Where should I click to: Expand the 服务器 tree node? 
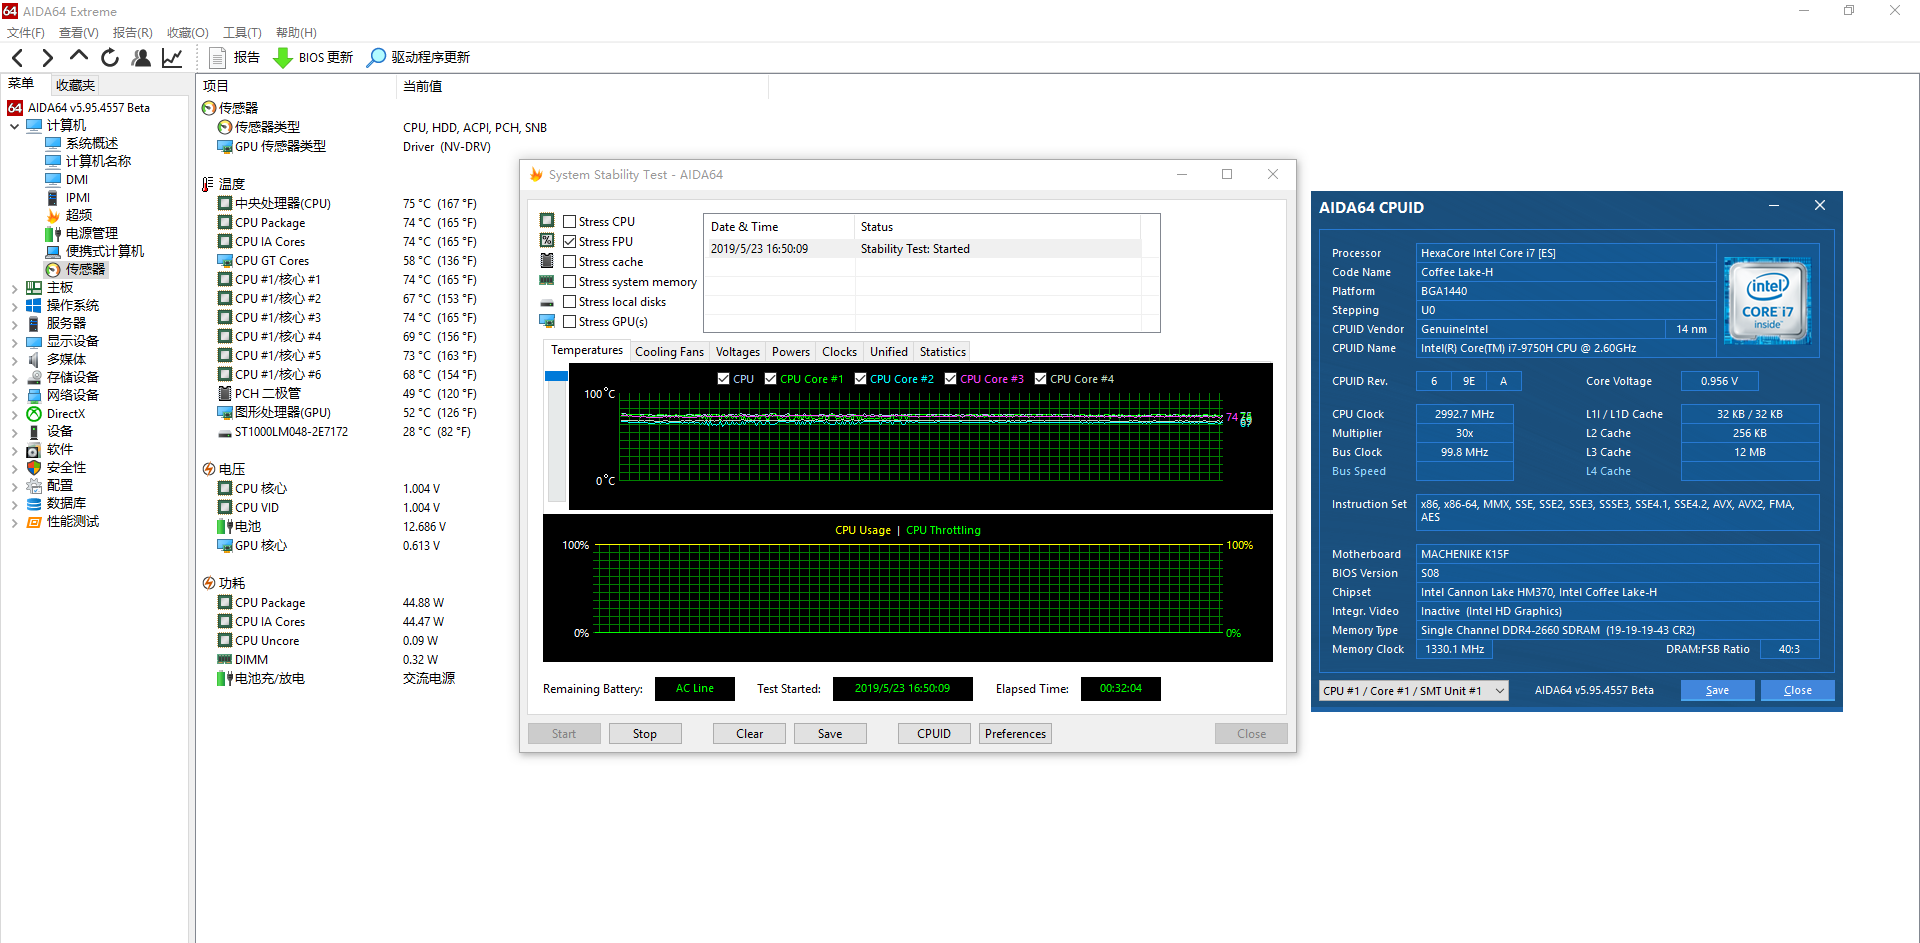click(15, 324)
